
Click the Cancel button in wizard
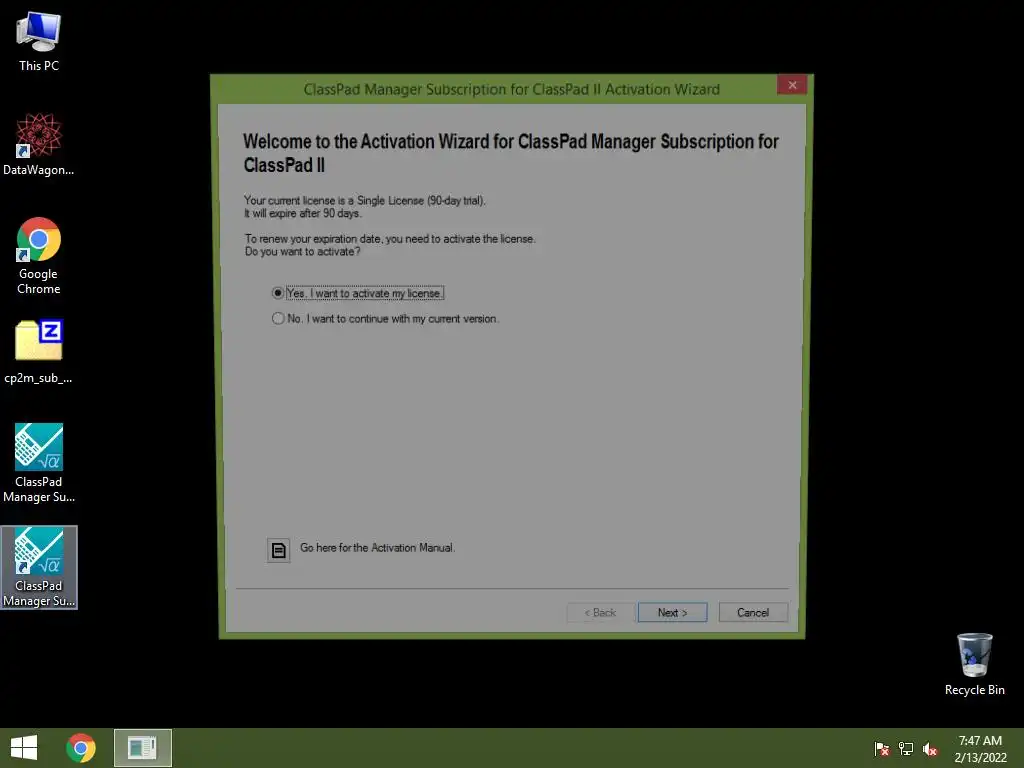coord(753,613)
